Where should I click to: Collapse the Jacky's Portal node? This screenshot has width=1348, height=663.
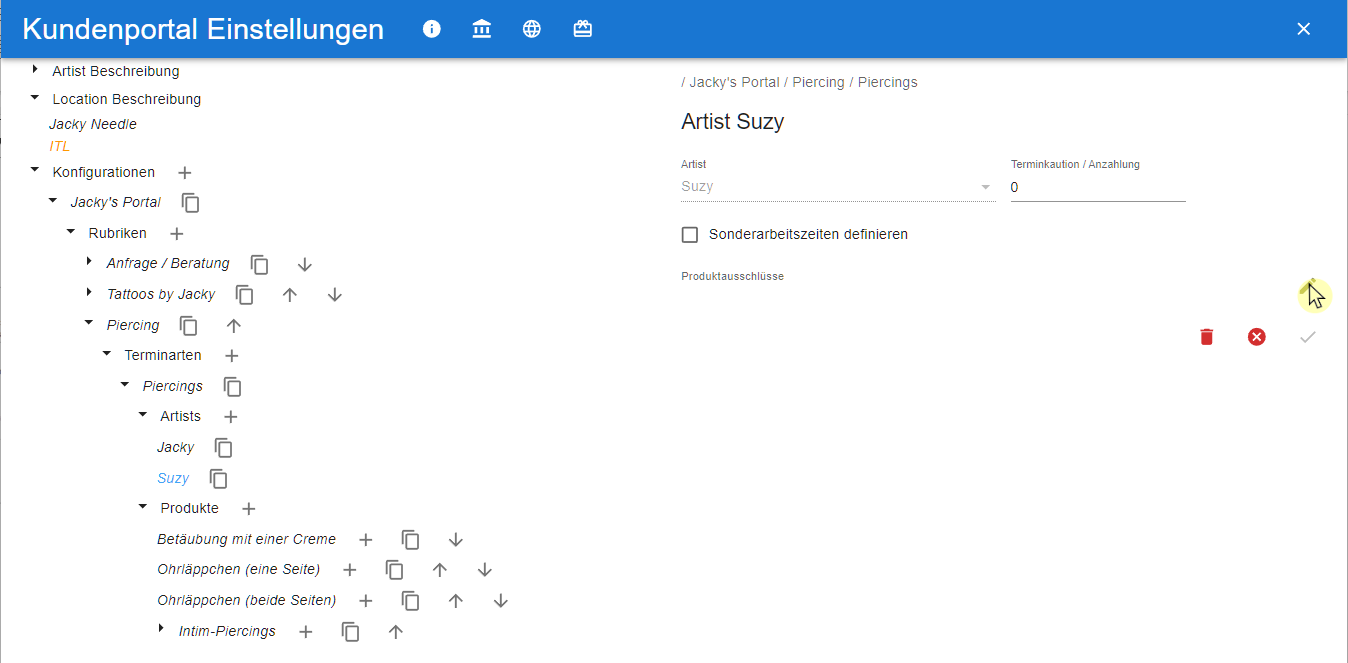pos(53,201)
